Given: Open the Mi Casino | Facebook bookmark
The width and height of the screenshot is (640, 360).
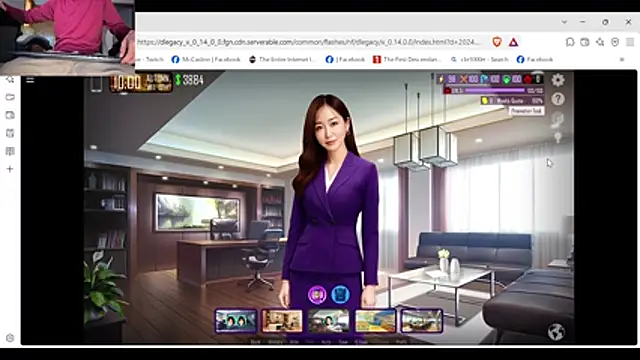Looking at the screenshot, I should point(206,60).
